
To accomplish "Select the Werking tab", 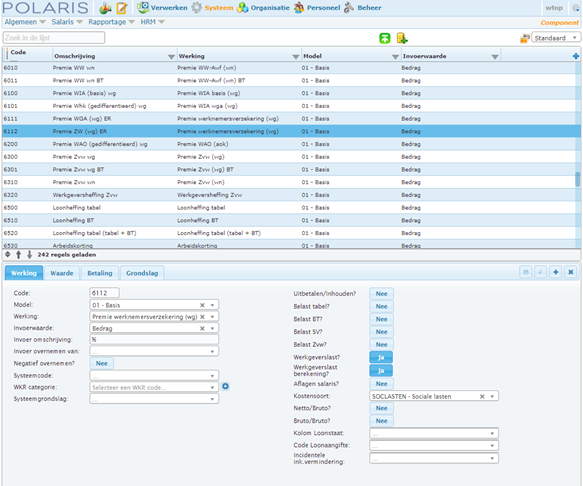I will [x=24, y=273].
